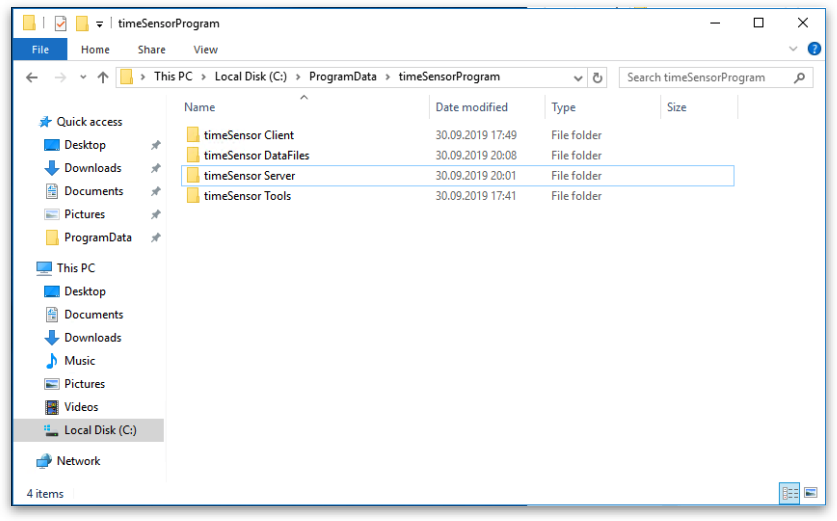
Task: Open Documents under This PC
Action: 93,314
